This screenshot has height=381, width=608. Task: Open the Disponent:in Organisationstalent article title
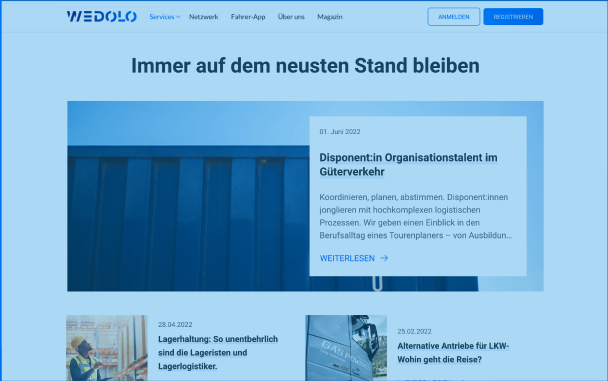[x=408, y=165]
